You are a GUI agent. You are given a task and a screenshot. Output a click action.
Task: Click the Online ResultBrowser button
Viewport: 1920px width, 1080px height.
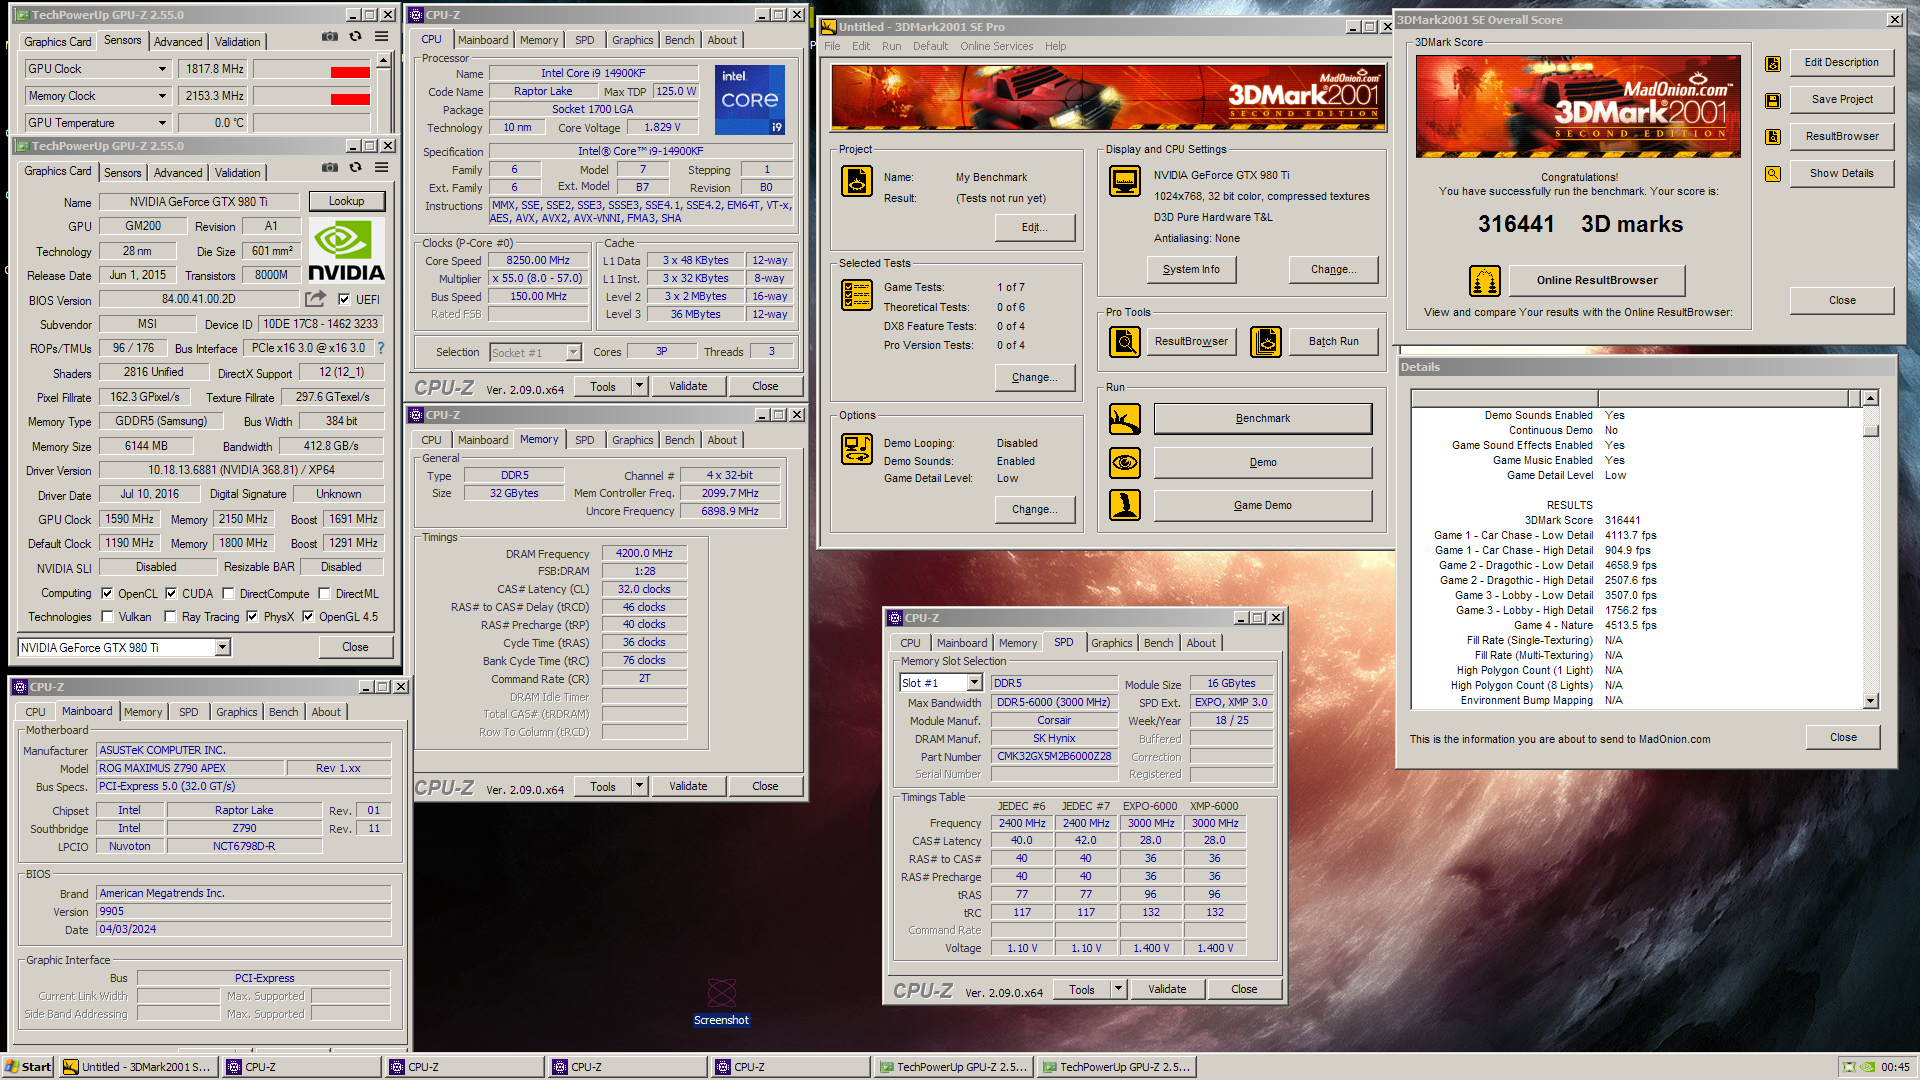pos(1597,281)
